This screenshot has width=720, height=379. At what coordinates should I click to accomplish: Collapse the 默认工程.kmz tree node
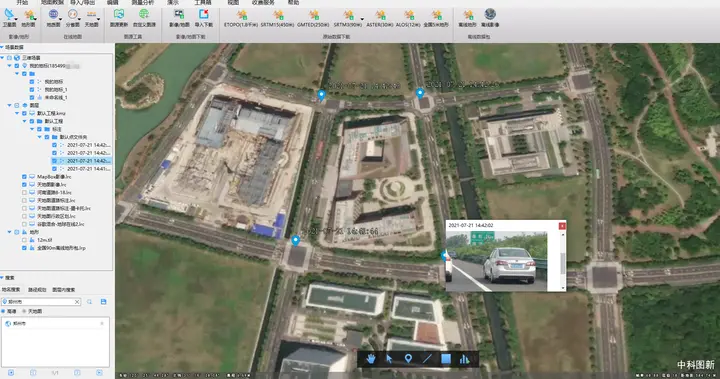tap(17, 113)
